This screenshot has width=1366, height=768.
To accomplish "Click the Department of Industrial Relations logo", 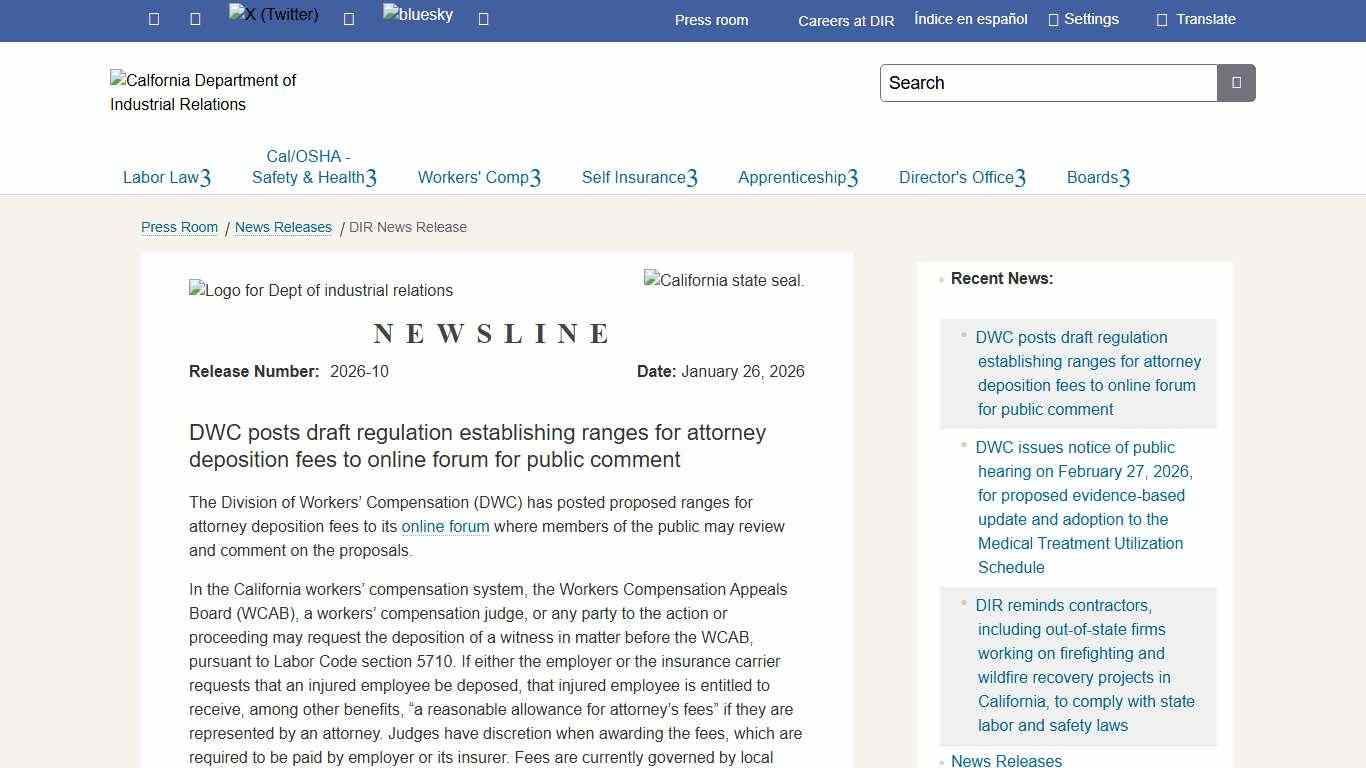I will (203, 92).
